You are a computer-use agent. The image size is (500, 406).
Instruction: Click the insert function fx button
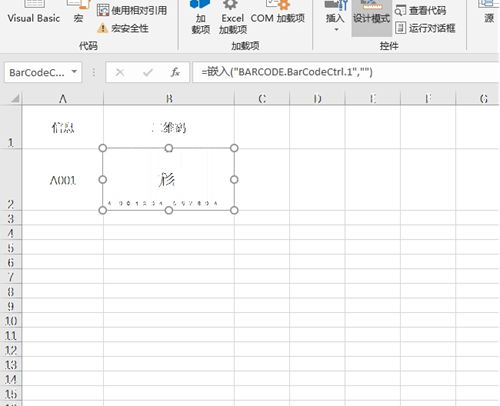click(x=175, y=72)
